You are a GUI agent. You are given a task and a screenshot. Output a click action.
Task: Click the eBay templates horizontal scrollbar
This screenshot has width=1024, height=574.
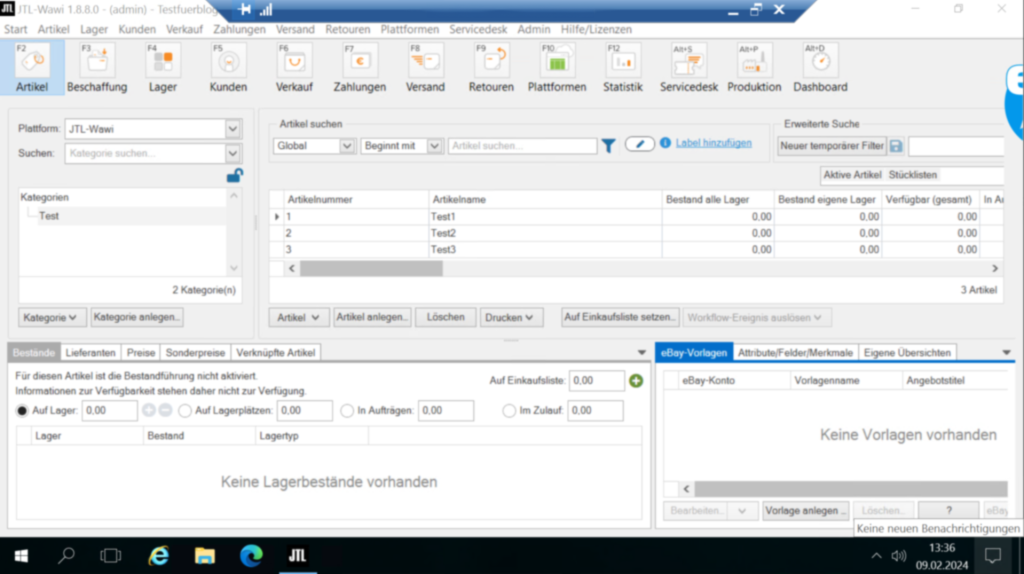850,488
